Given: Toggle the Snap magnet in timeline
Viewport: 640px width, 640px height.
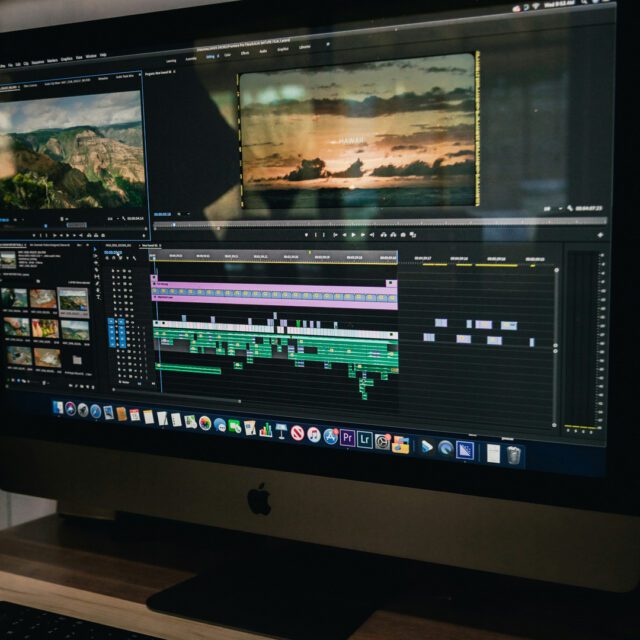Looking at the screenshot, I should [114, 258].
